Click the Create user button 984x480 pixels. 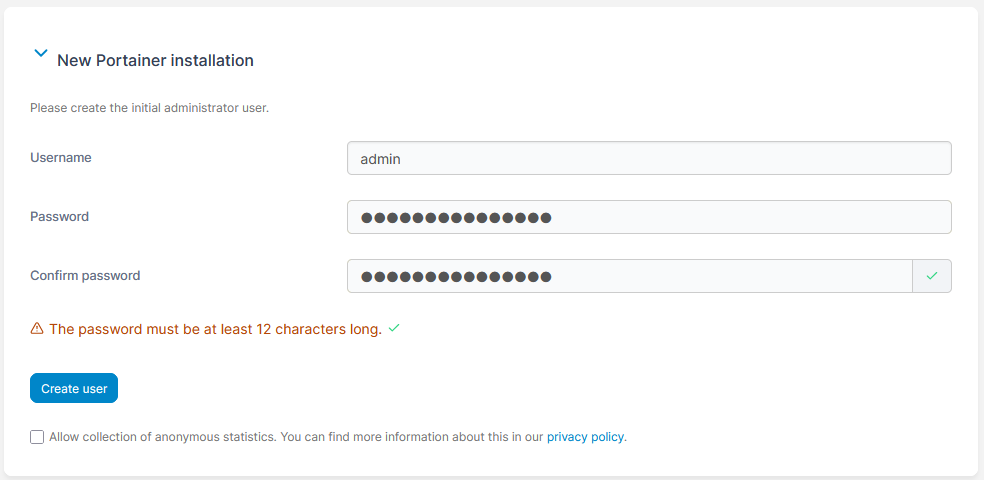coord(74,388)
